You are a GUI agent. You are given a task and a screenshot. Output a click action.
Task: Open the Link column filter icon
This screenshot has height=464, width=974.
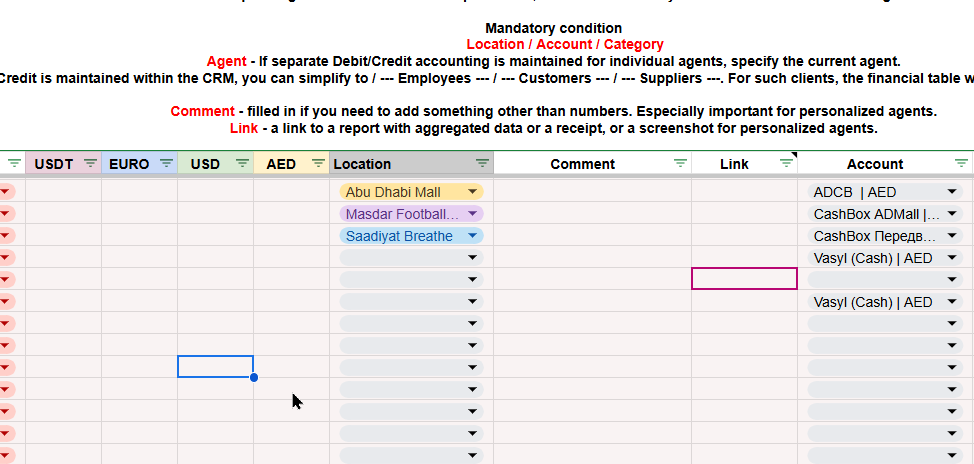[x=784, y=163]
